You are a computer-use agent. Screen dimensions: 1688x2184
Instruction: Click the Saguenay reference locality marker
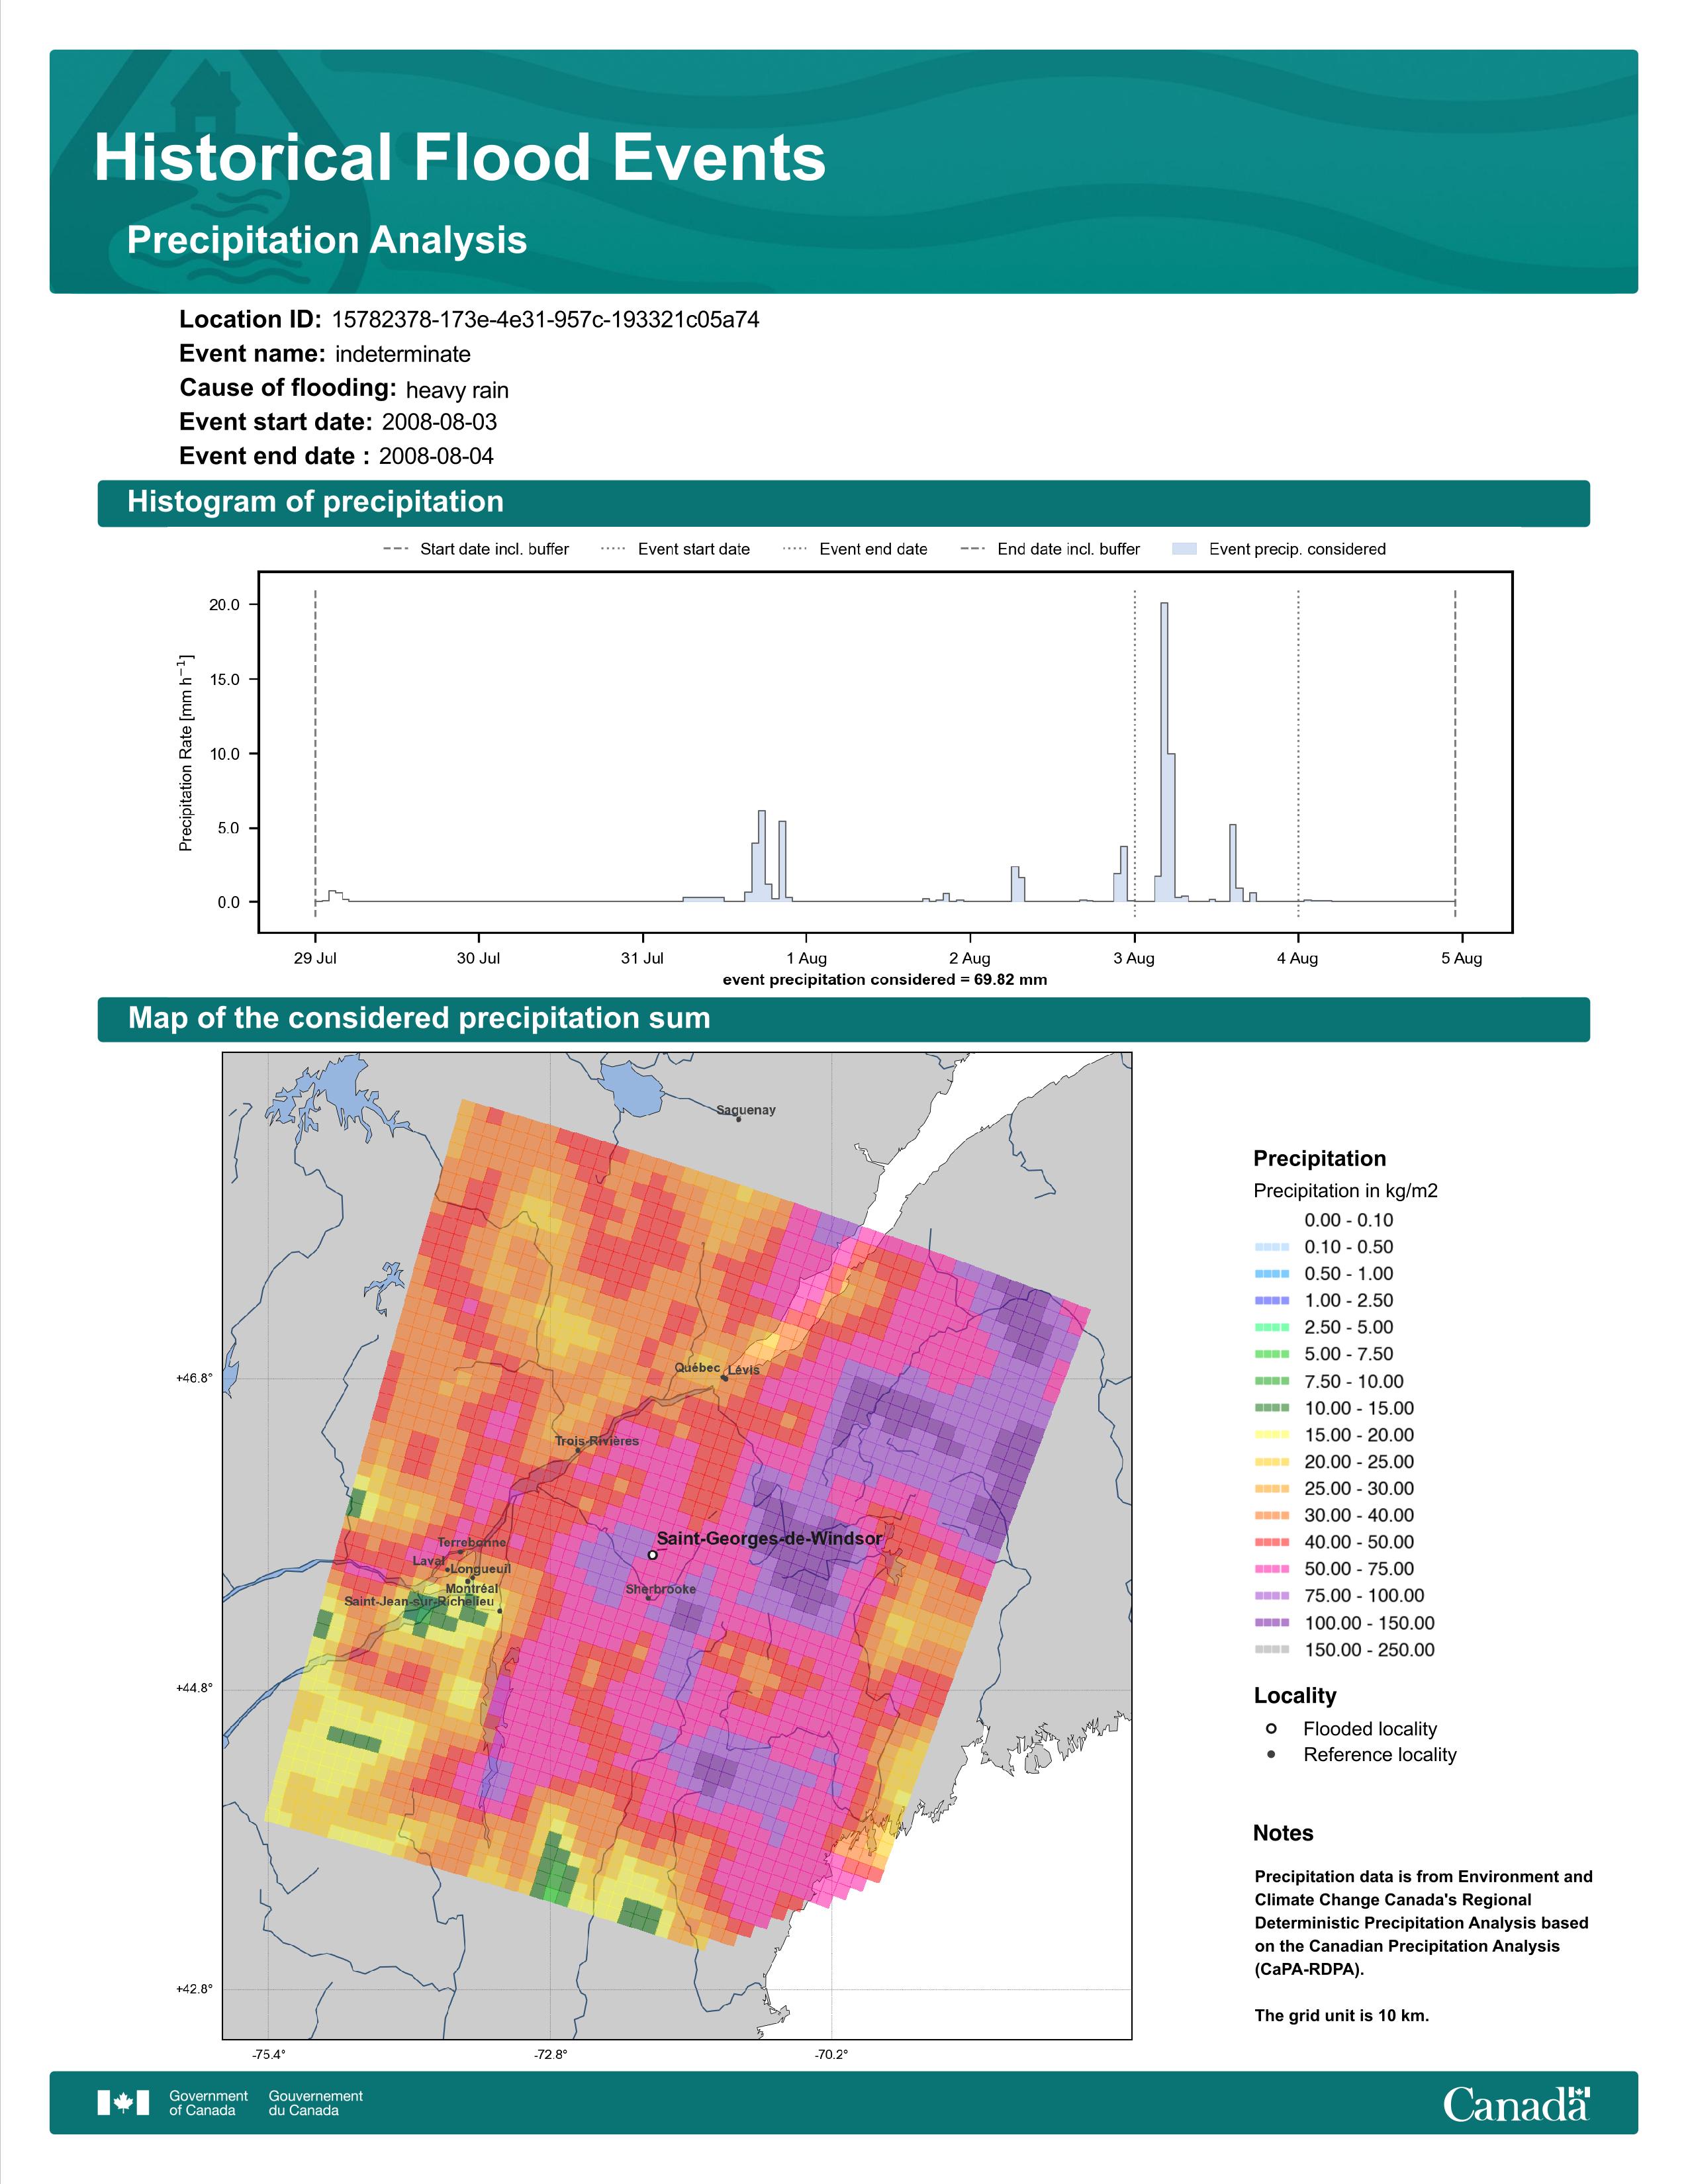tap(738, 1119)
